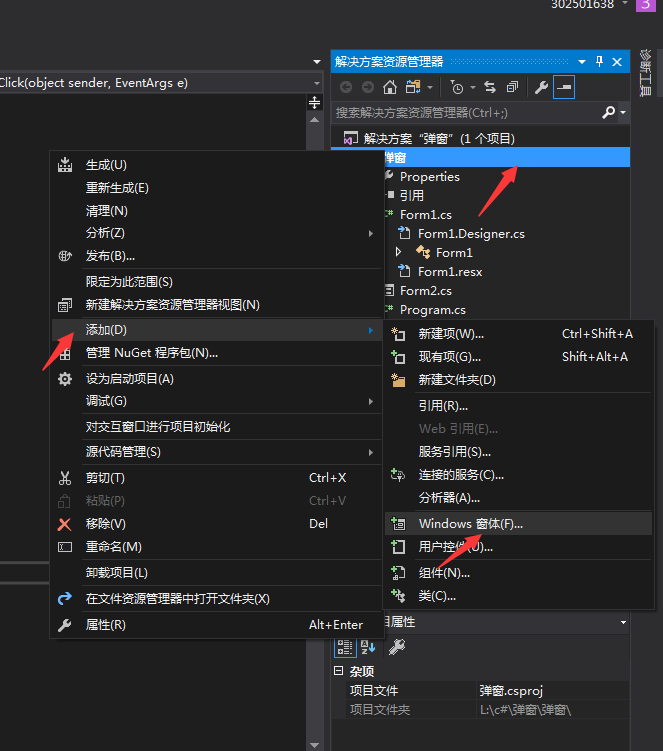663x751 pixels.
Task: Open Properties via the wrench toolbar icon
Action: (542, 87)
